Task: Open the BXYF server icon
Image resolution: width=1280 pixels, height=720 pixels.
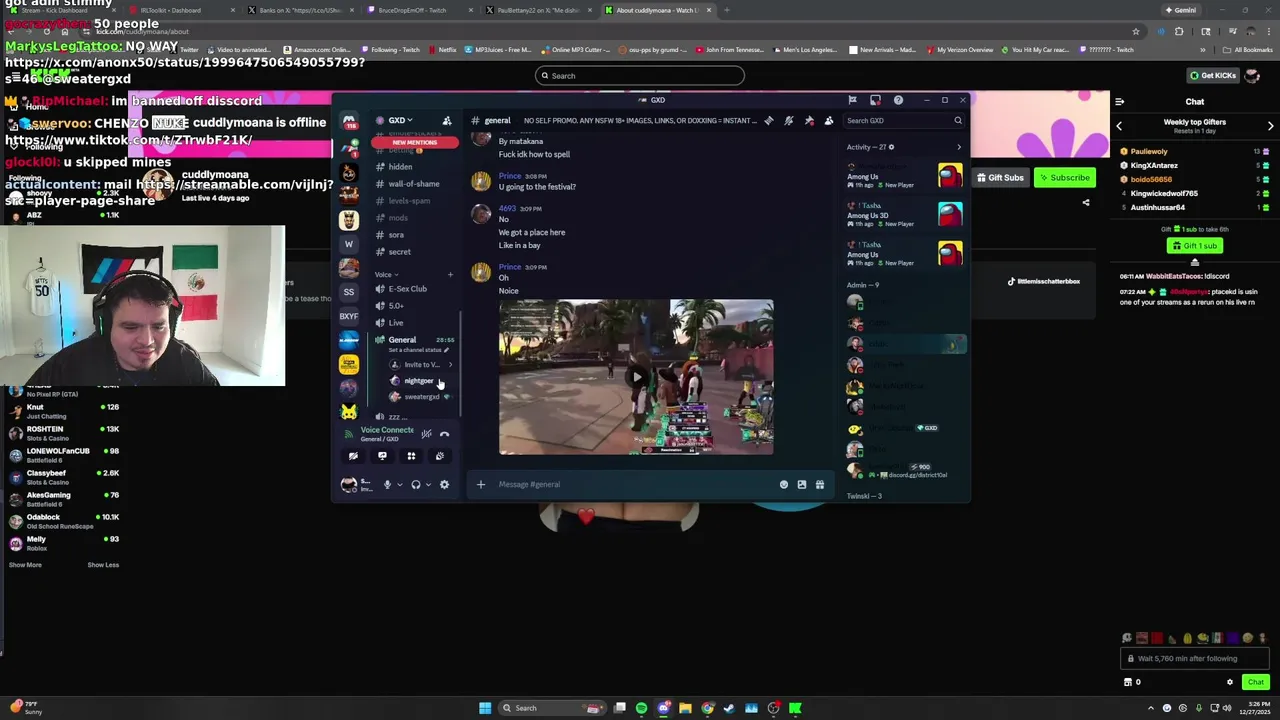Action: tap(349, 316)
